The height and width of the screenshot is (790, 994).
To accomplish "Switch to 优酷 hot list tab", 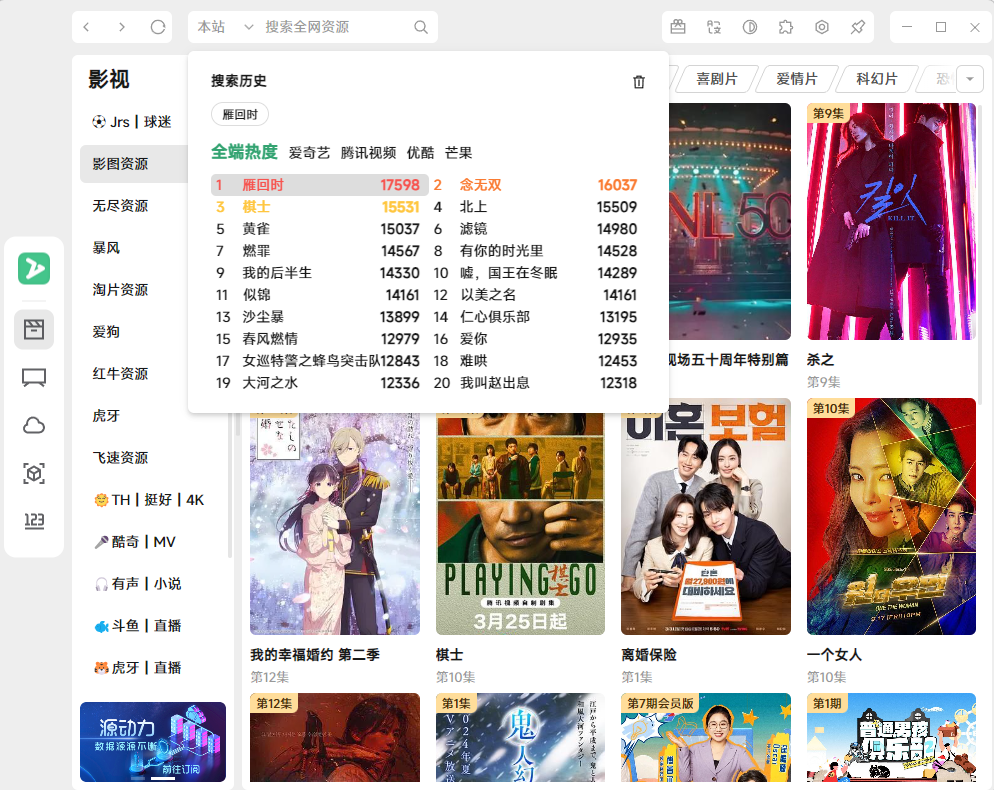I will [420, 153].
